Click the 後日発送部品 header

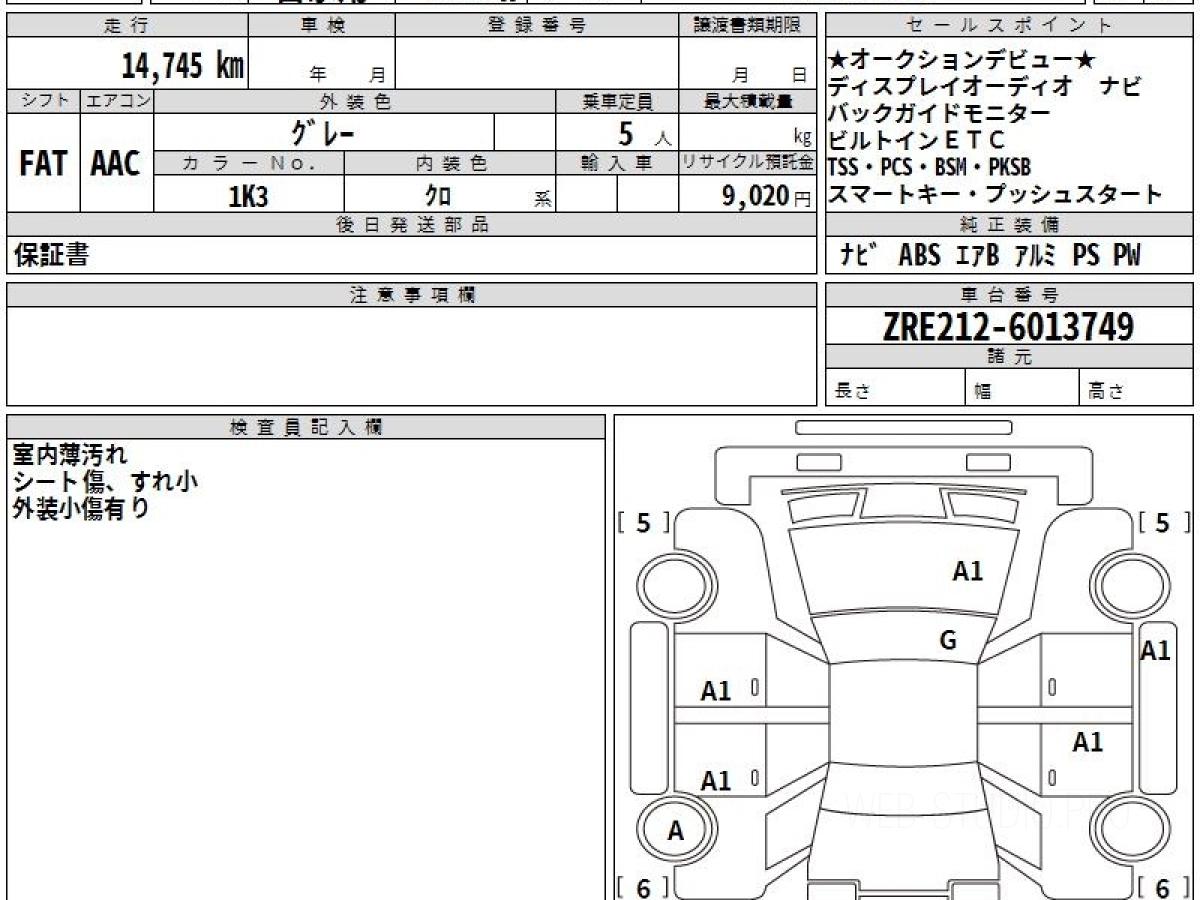[412, 225]
